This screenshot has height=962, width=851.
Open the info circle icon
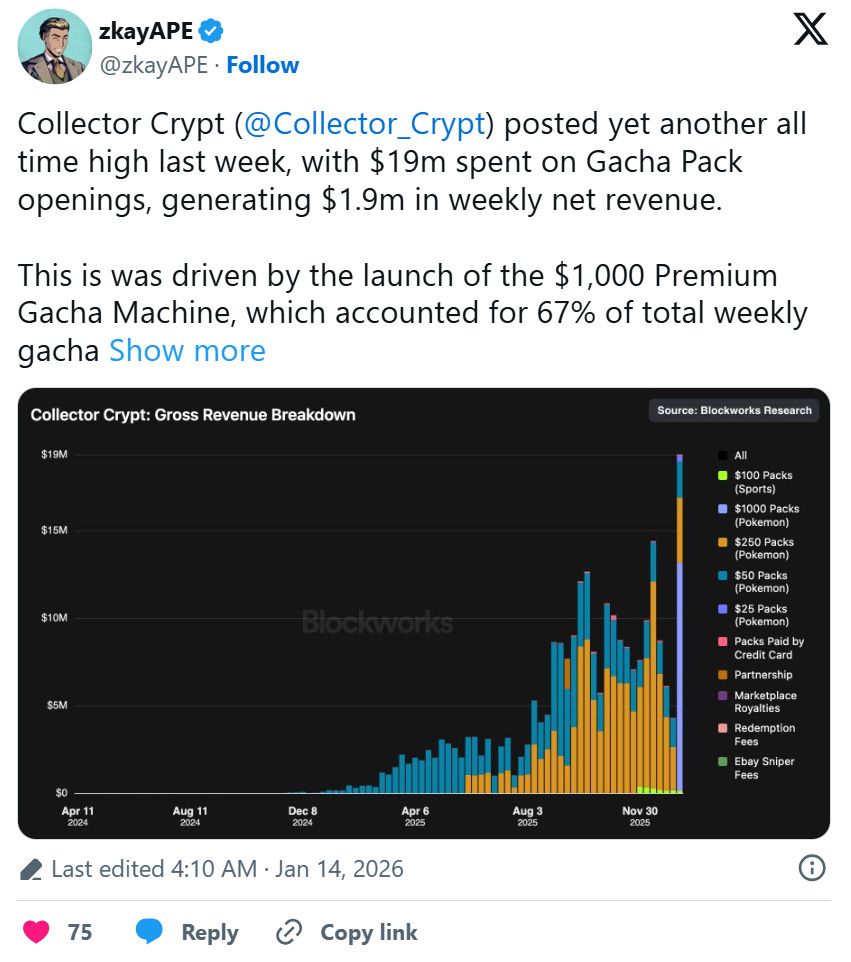(x=812, y=868)
